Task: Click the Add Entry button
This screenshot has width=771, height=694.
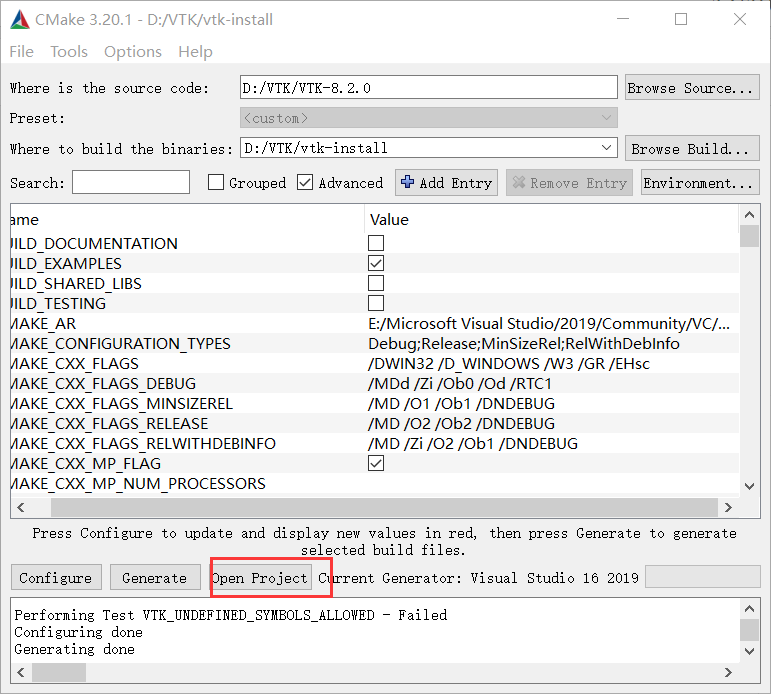Action: [446, 183]
